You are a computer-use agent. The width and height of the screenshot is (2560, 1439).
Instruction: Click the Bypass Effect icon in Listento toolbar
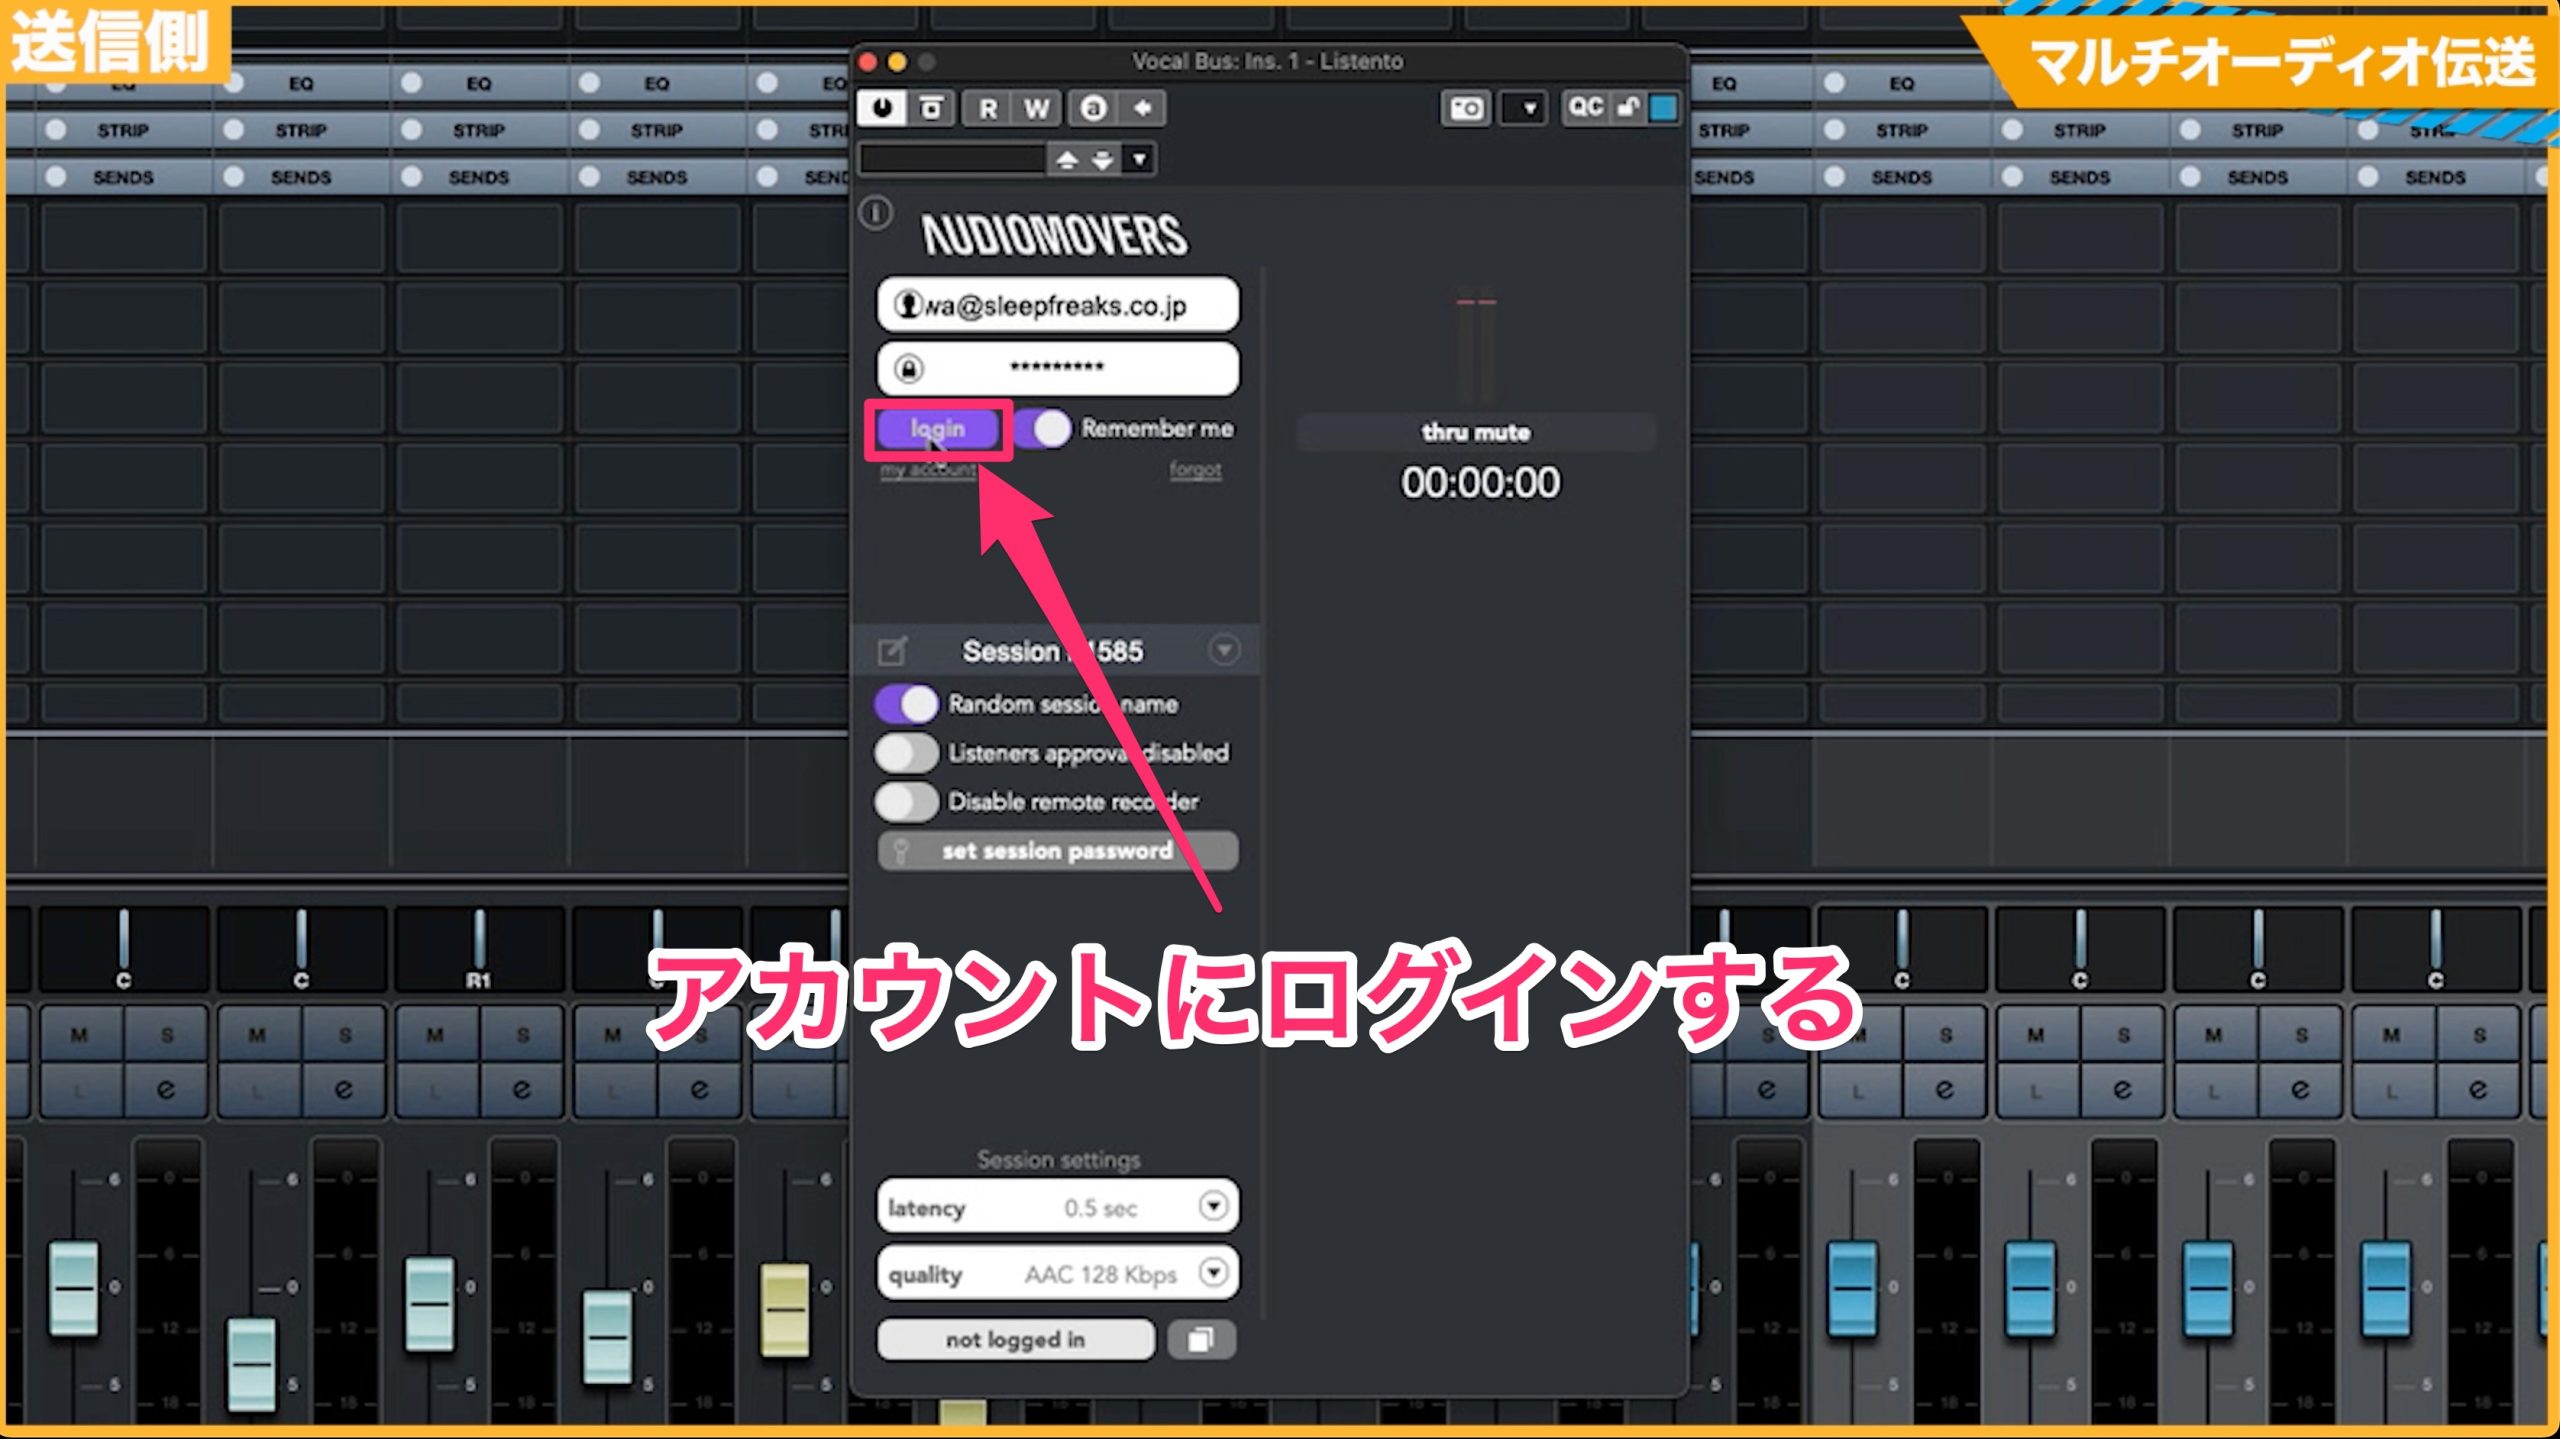pos(931,108)
